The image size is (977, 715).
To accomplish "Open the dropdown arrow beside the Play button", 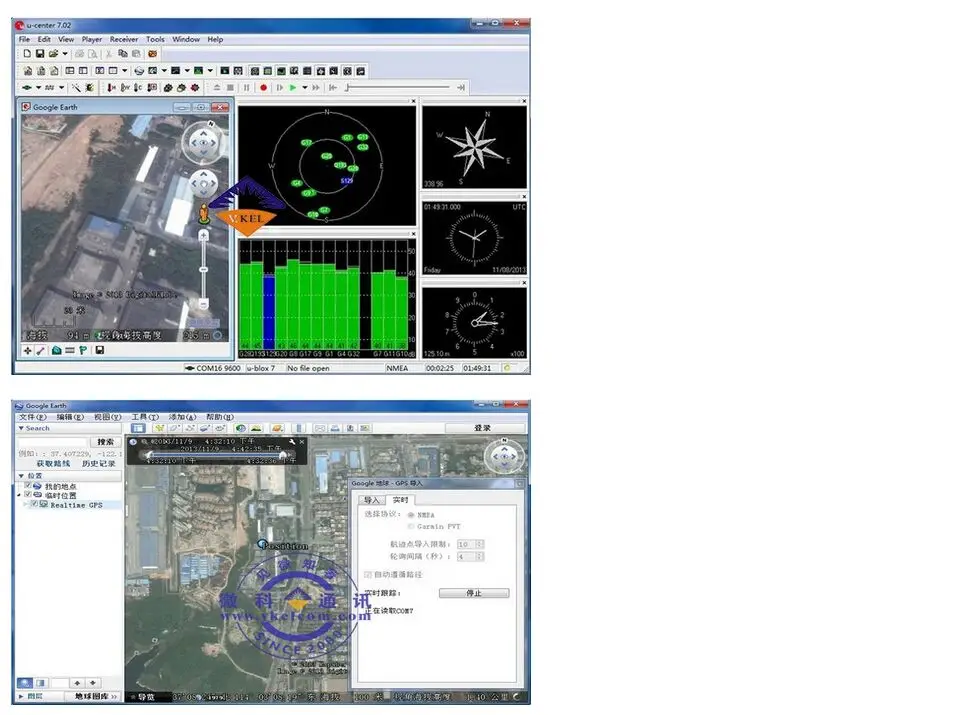I will tap(304, 88).
